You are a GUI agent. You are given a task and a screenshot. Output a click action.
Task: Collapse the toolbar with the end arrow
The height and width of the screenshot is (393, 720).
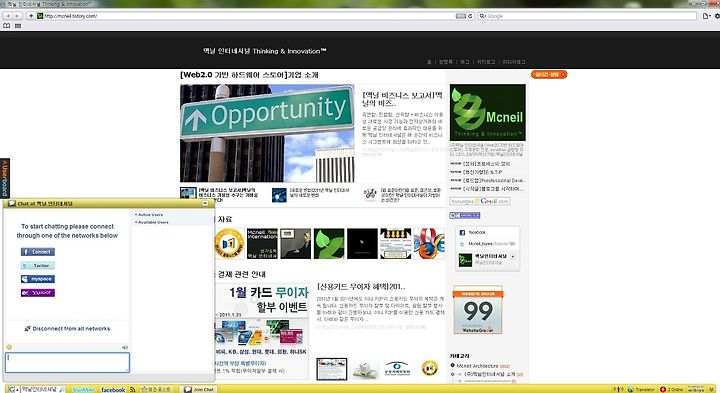coord(712,389)
